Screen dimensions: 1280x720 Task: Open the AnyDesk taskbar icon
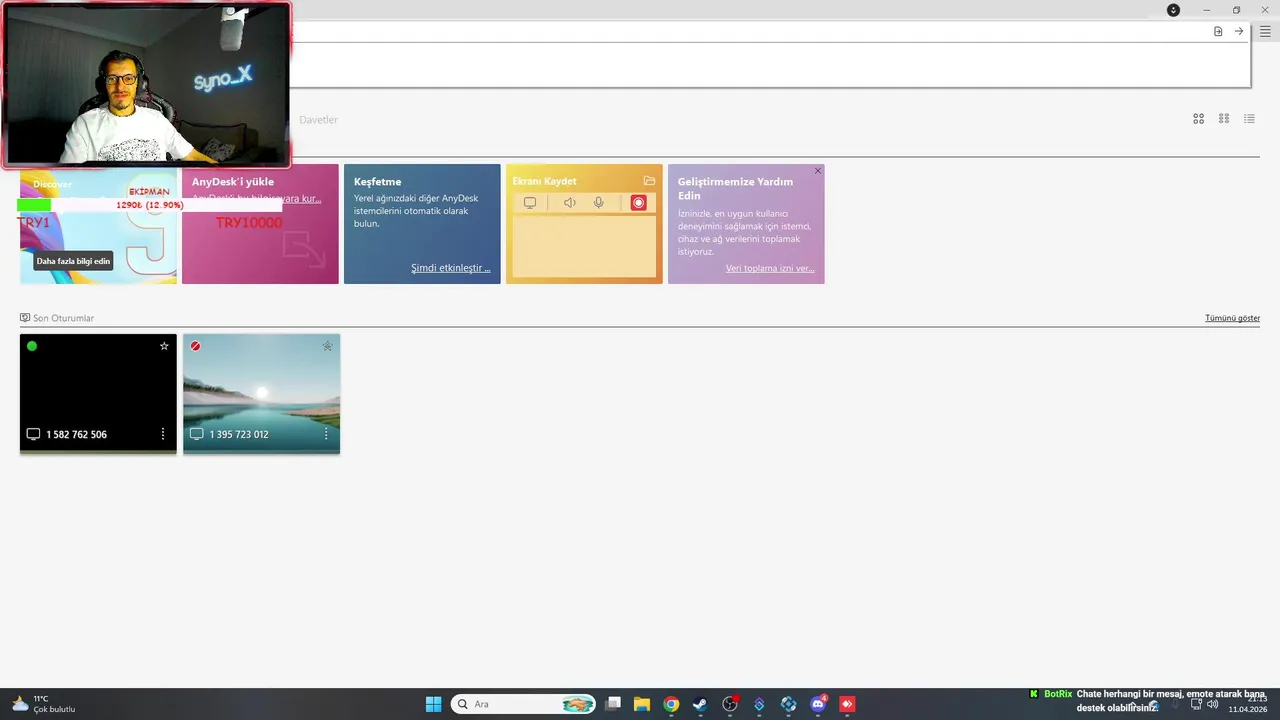tap(847, 704)
